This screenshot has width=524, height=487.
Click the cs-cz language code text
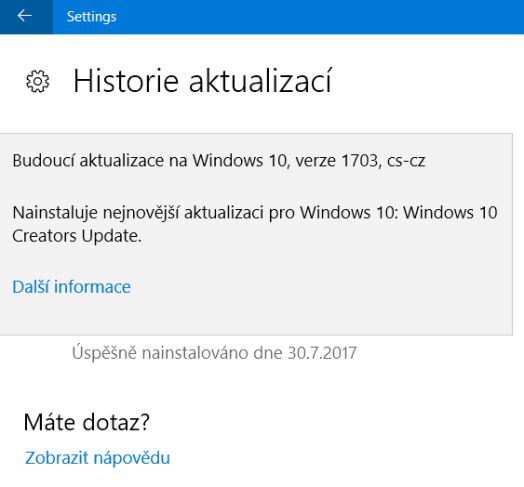pyautogui.click(x=406, y=161)
